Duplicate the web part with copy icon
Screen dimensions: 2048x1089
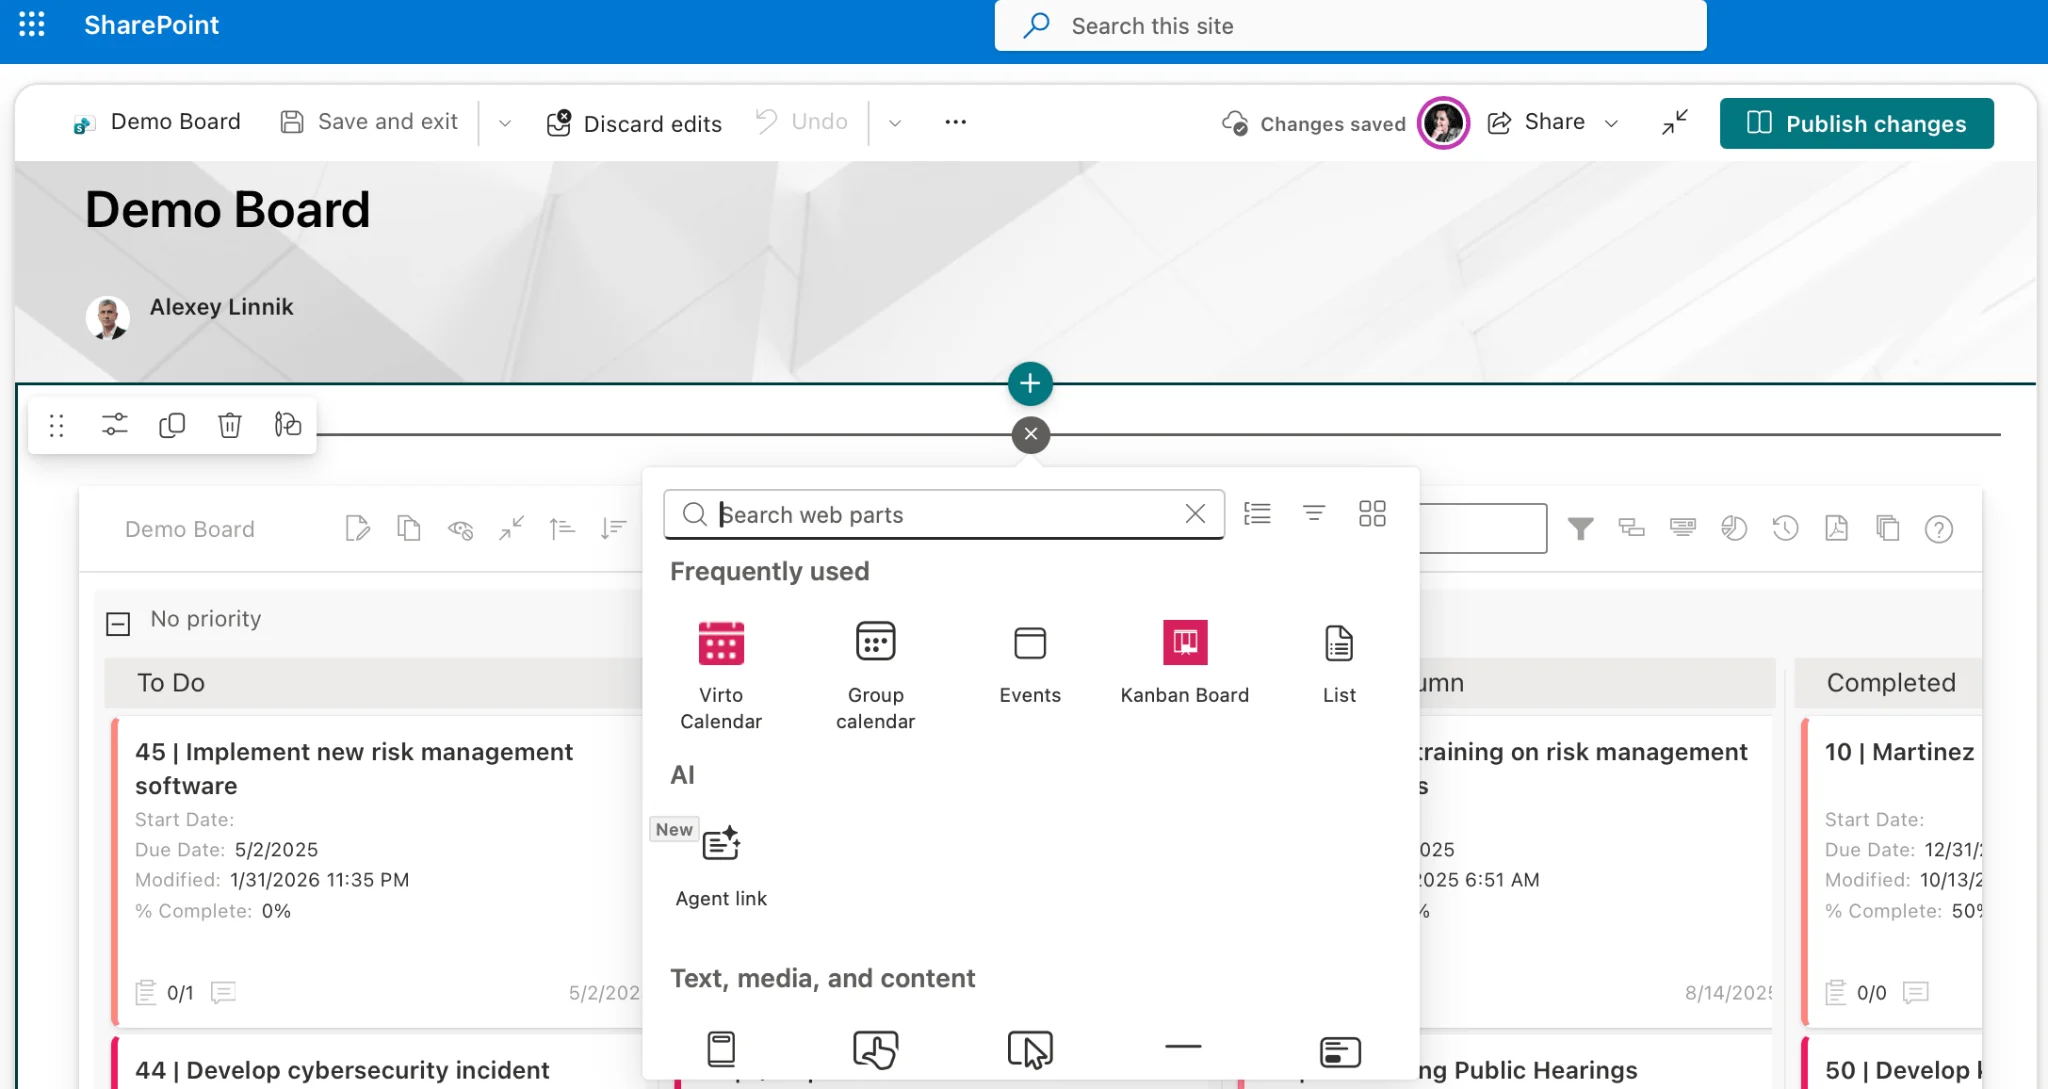coord(172,425)
